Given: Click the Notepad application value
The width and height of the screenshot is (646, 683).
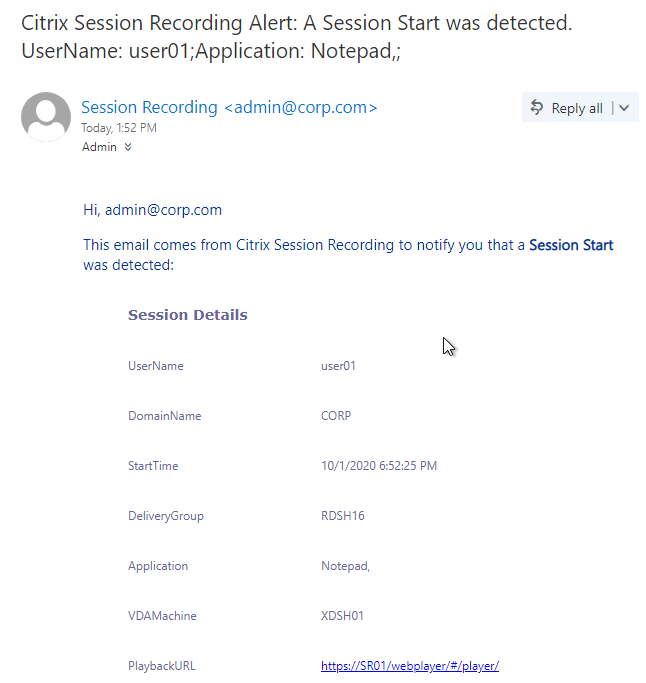Looking at the screenshot, I should tap(345, 566).
